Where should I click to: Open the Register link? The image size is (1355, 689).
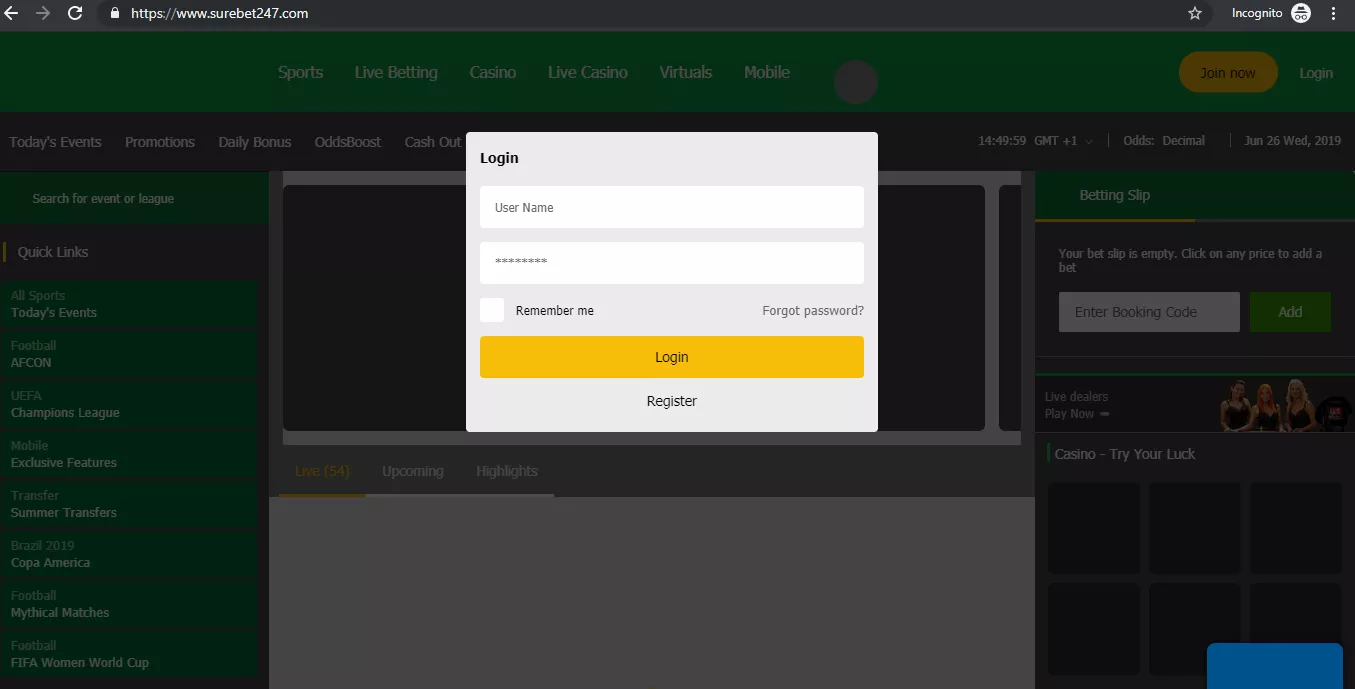(x=671, y=400)
